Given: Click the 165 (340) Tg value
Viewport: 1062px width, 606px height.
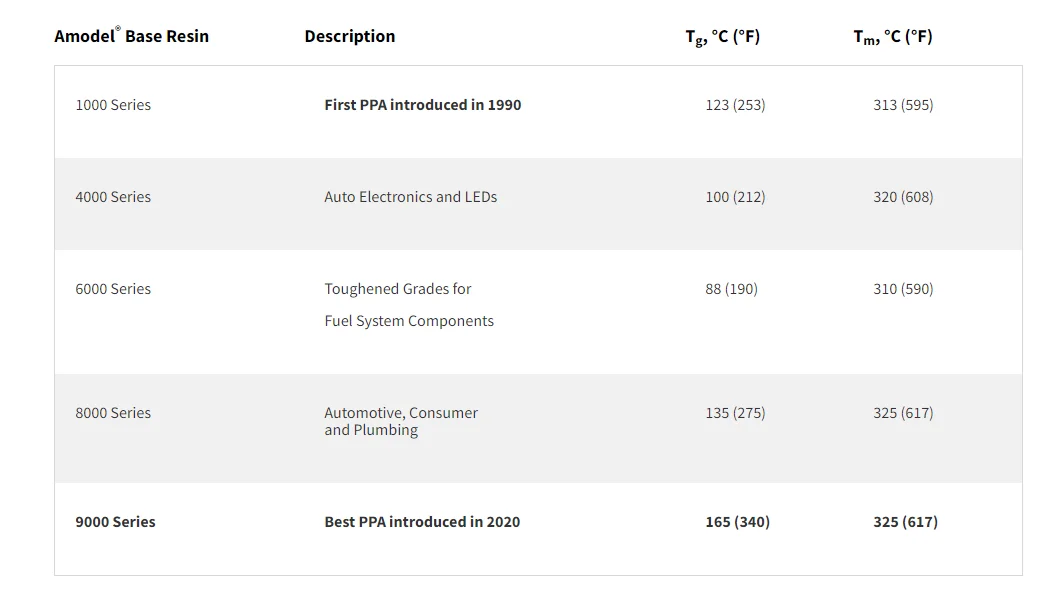Looking at the screenshot, I should click(x=737, y=522).
